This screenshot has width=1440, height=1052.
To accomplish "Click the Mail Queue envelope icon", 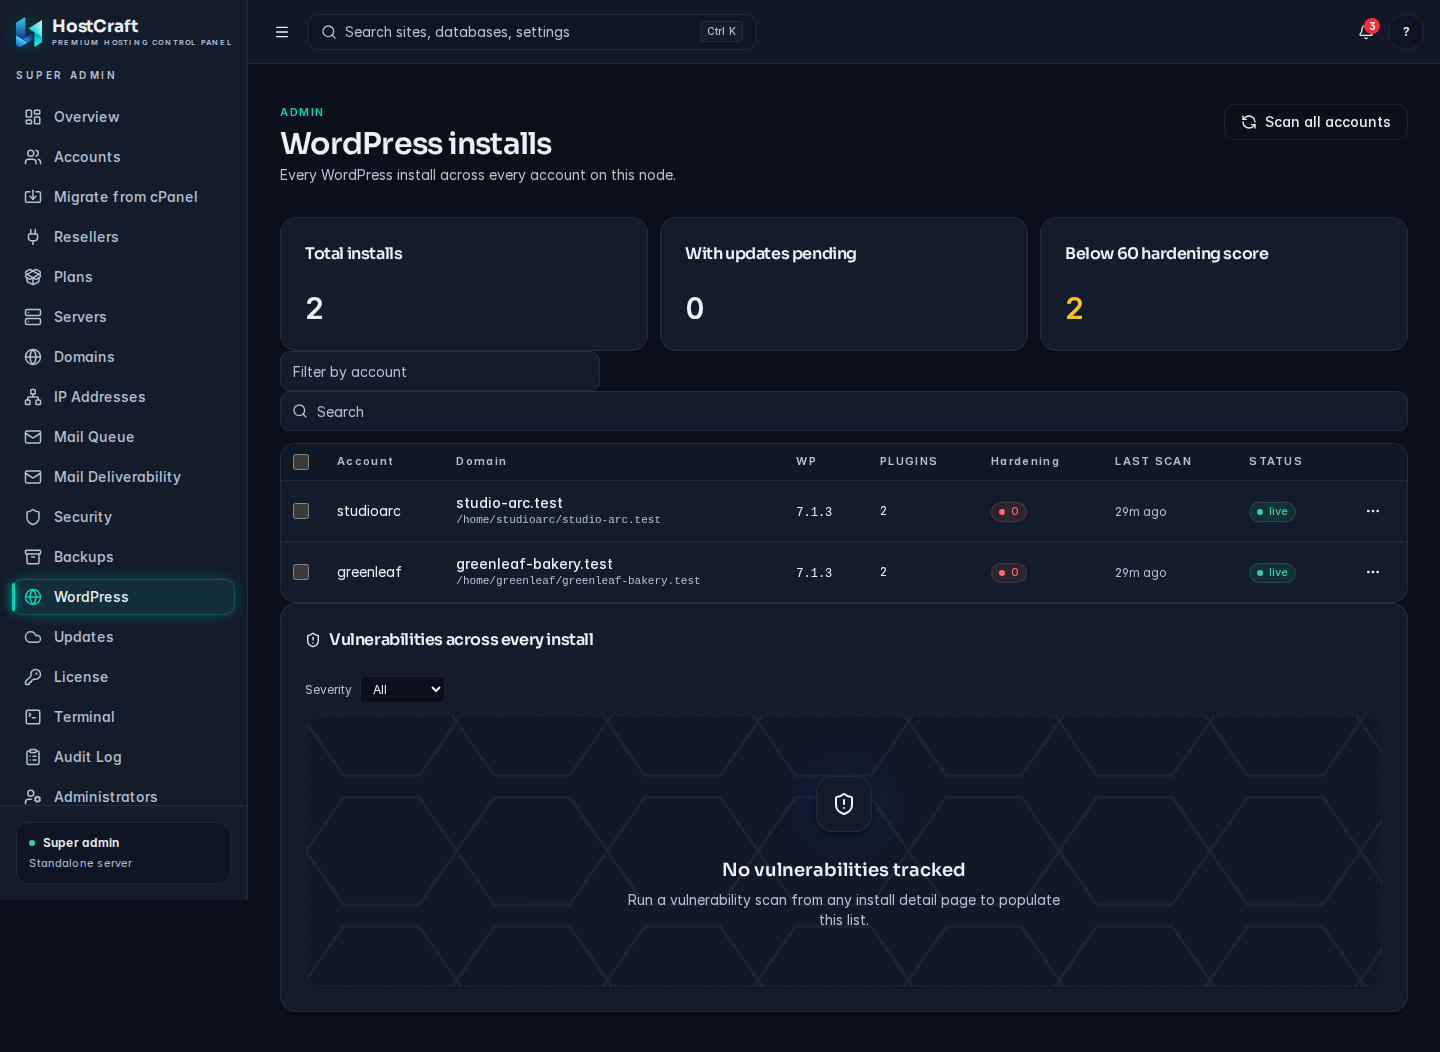I will tap(33, 437).
